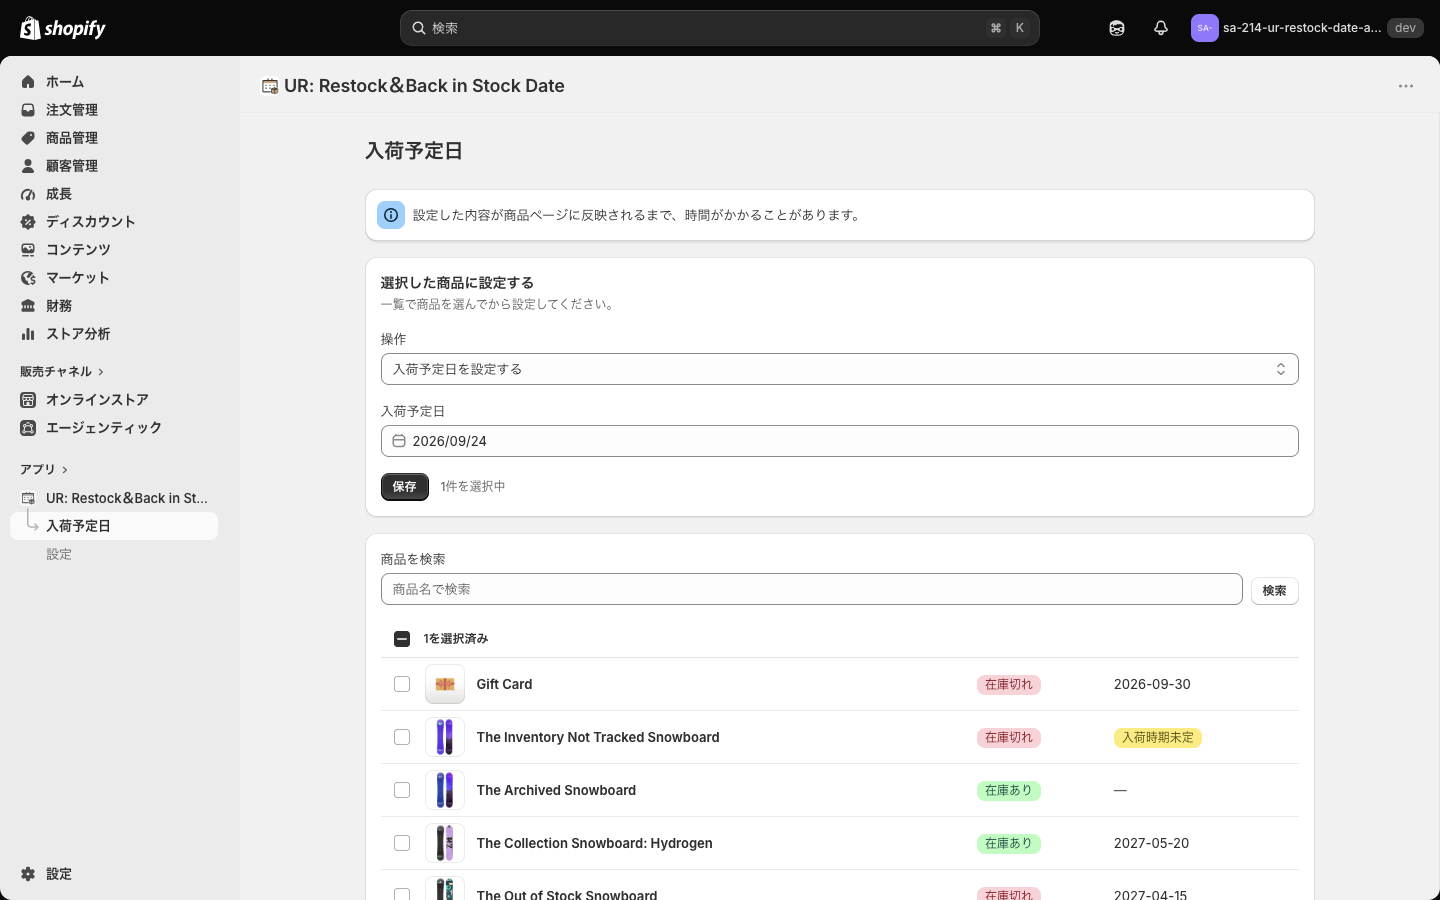Viewport: 1440px width, 900px height.
Task: Go to UR: Restock&Back in St... app entry
Action: 114,498
